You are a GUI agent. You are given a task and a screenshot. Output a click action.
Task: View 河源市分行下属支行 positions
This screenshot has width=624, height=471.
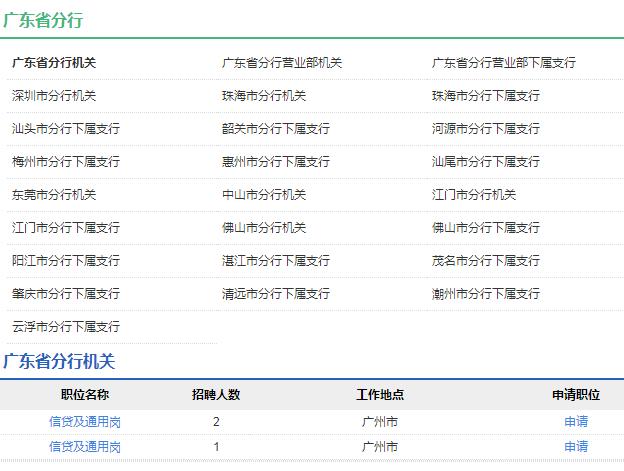coord(485,129)
